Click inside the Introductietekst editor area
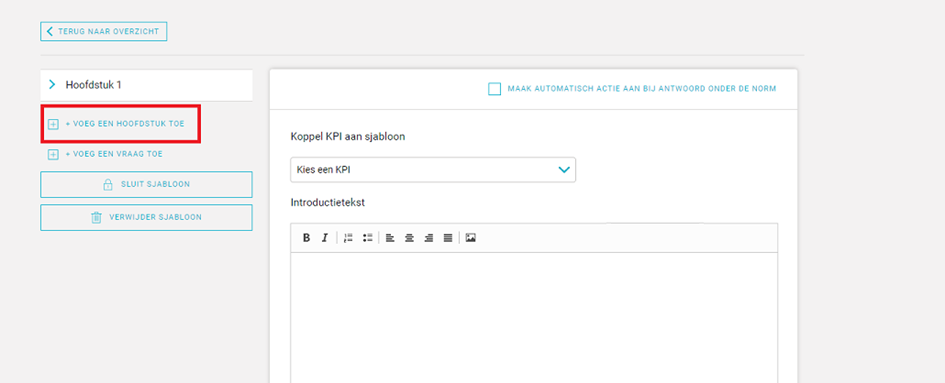Image resolution: width=945 pixels, height=383 pixels. 534,317
